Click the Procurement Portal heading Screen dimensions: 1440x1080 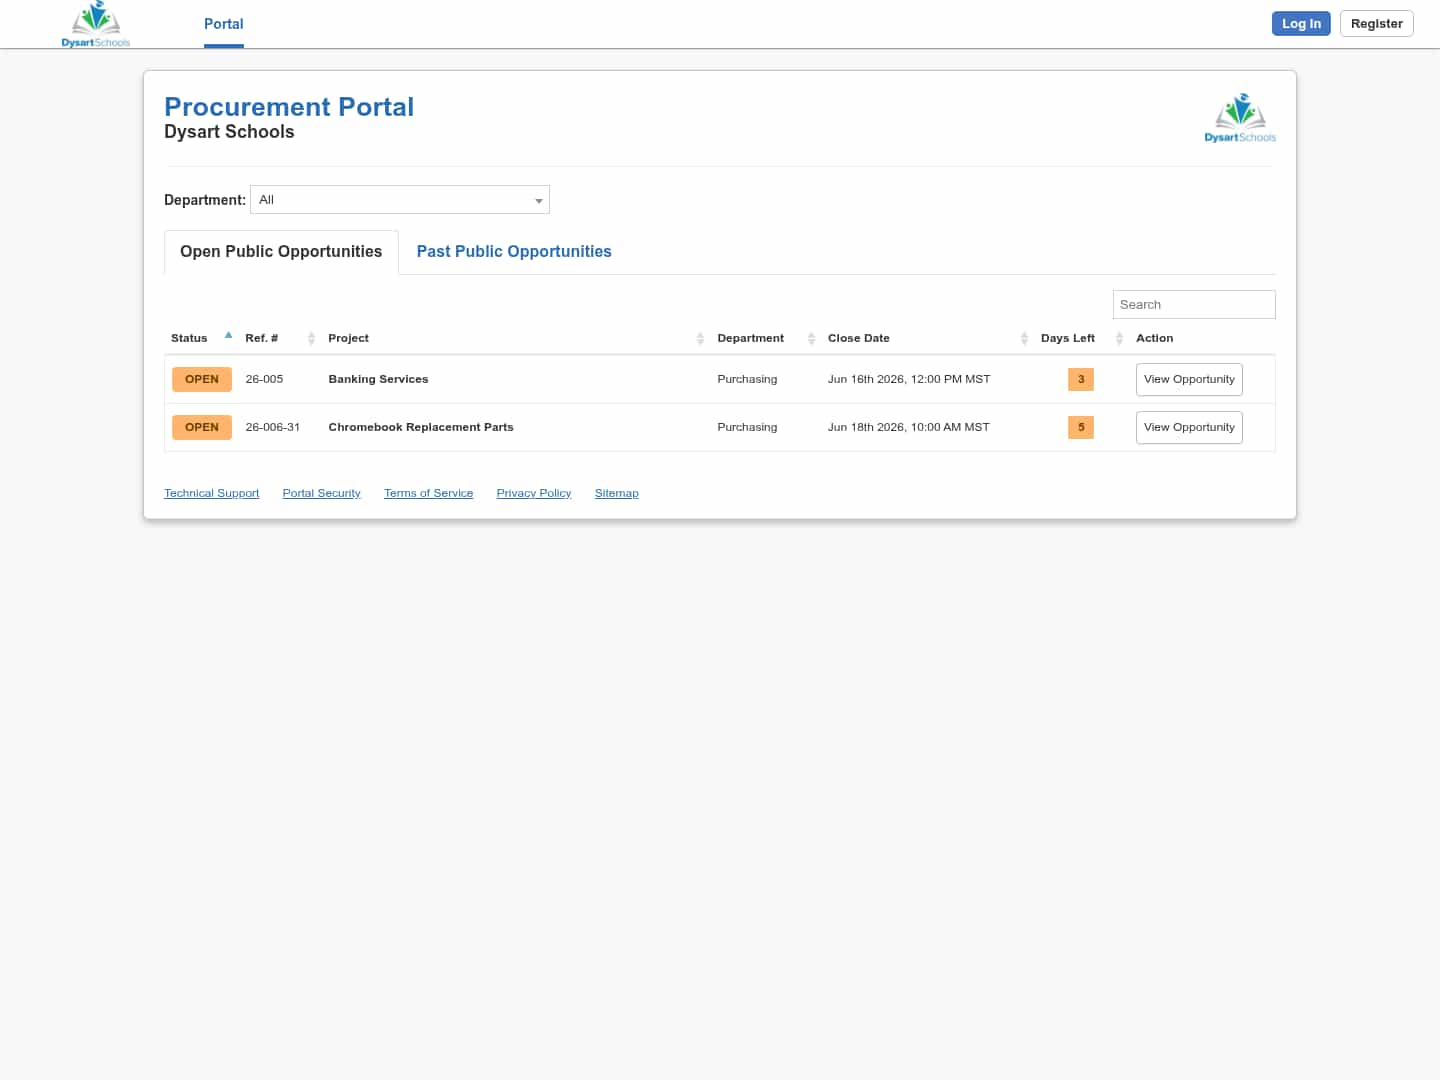click(289, 107)
